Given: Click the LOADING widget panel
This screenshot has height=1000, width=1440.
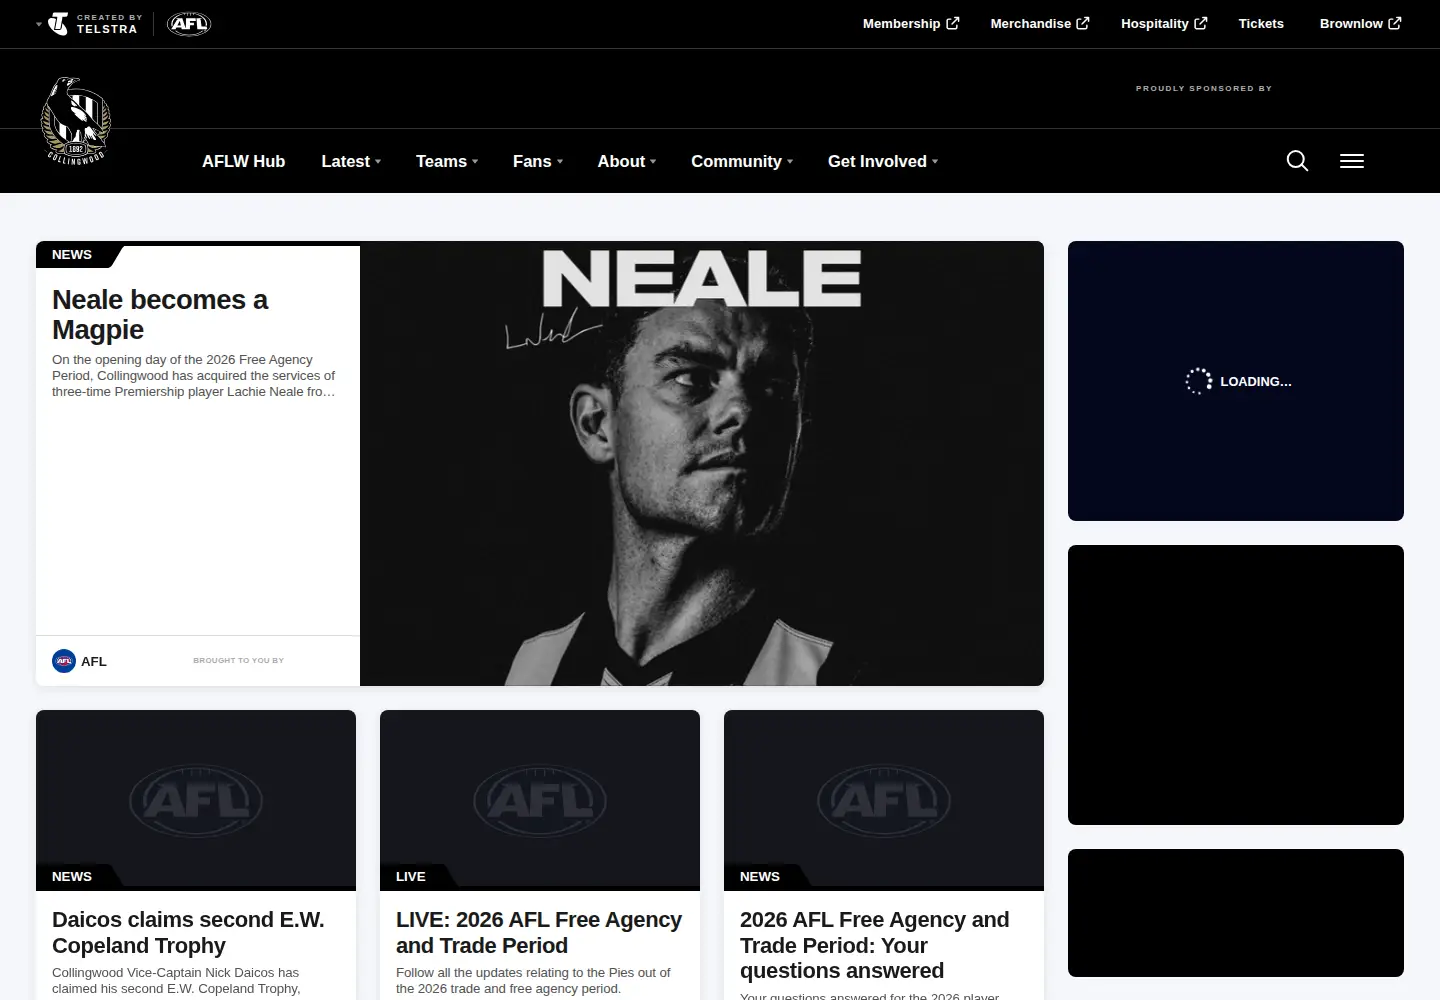Looking at the screenshot, I should [1236, 381].
